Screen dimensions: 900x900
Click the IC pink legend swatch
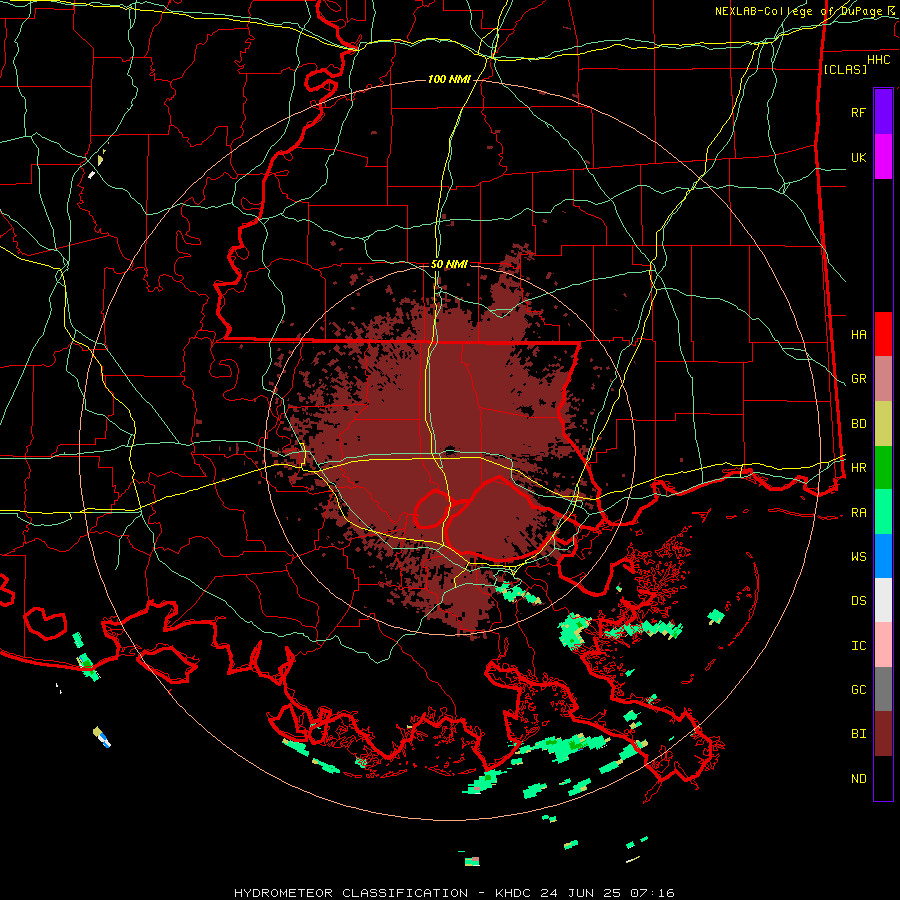[883, 645]
